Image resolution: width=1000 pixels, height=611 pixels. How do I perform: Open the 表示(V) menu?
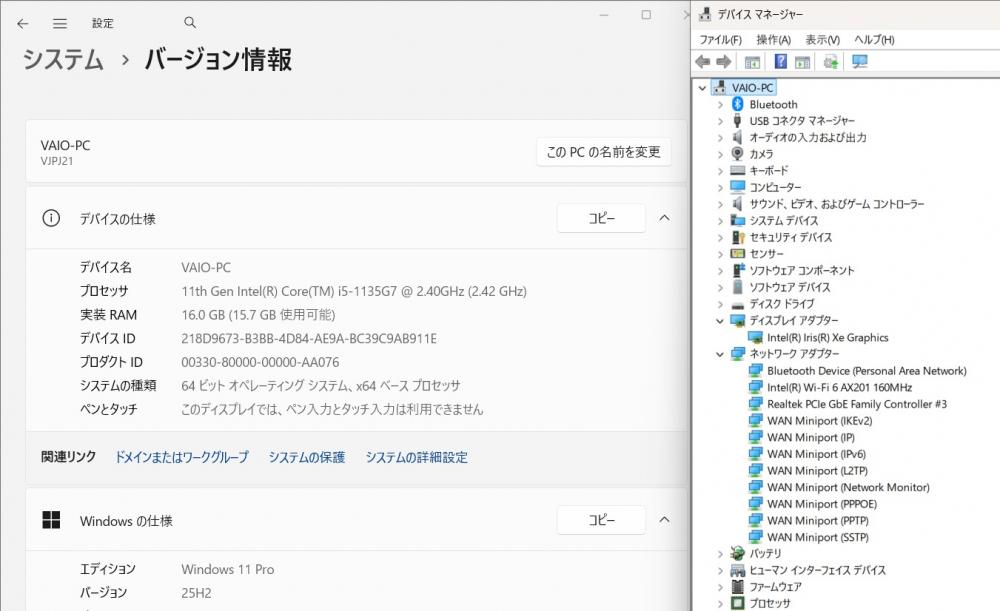coord(822,40)
